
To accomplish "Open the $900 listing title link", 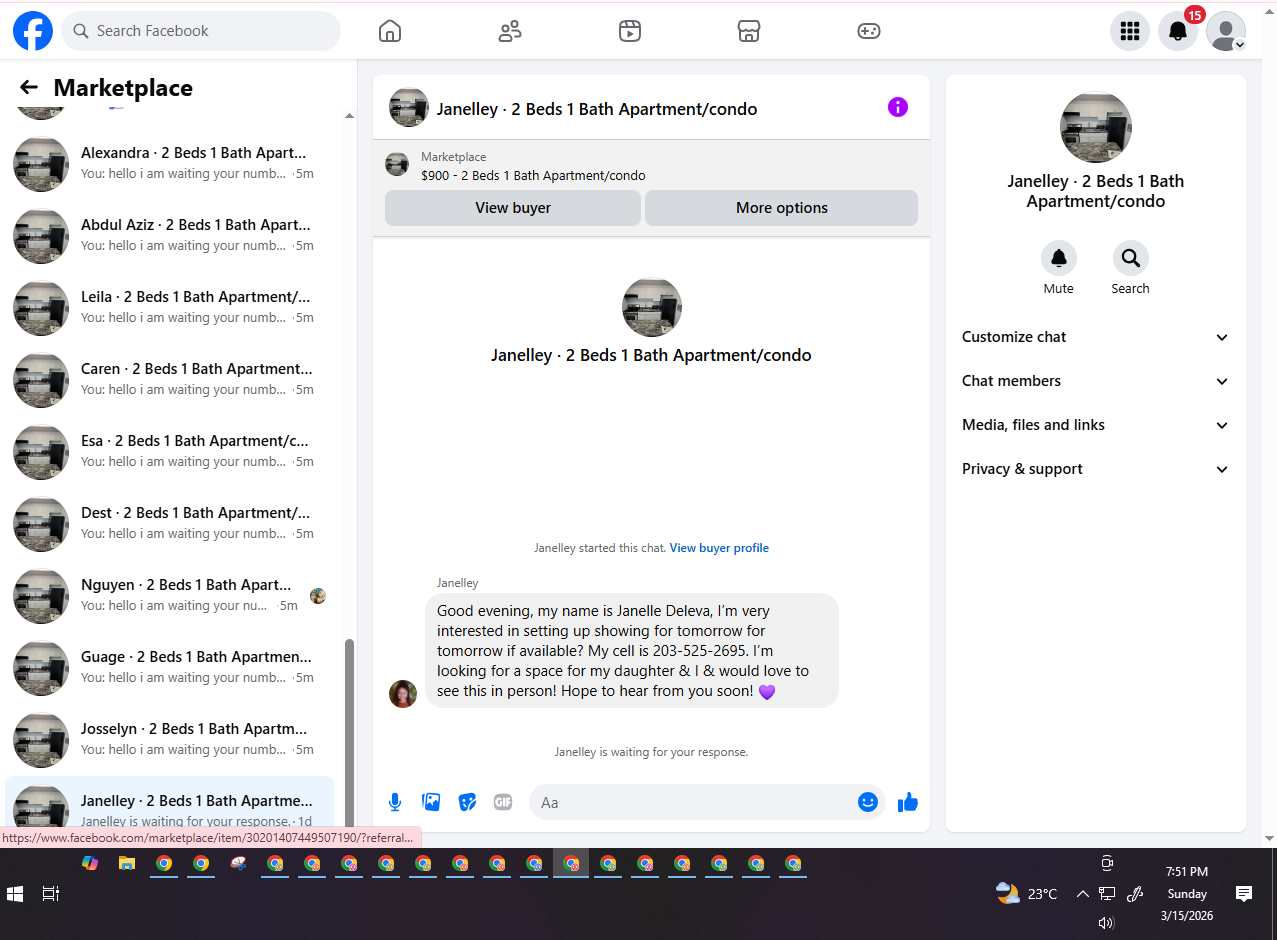I will pyautogui.click(x=533, y=175).
